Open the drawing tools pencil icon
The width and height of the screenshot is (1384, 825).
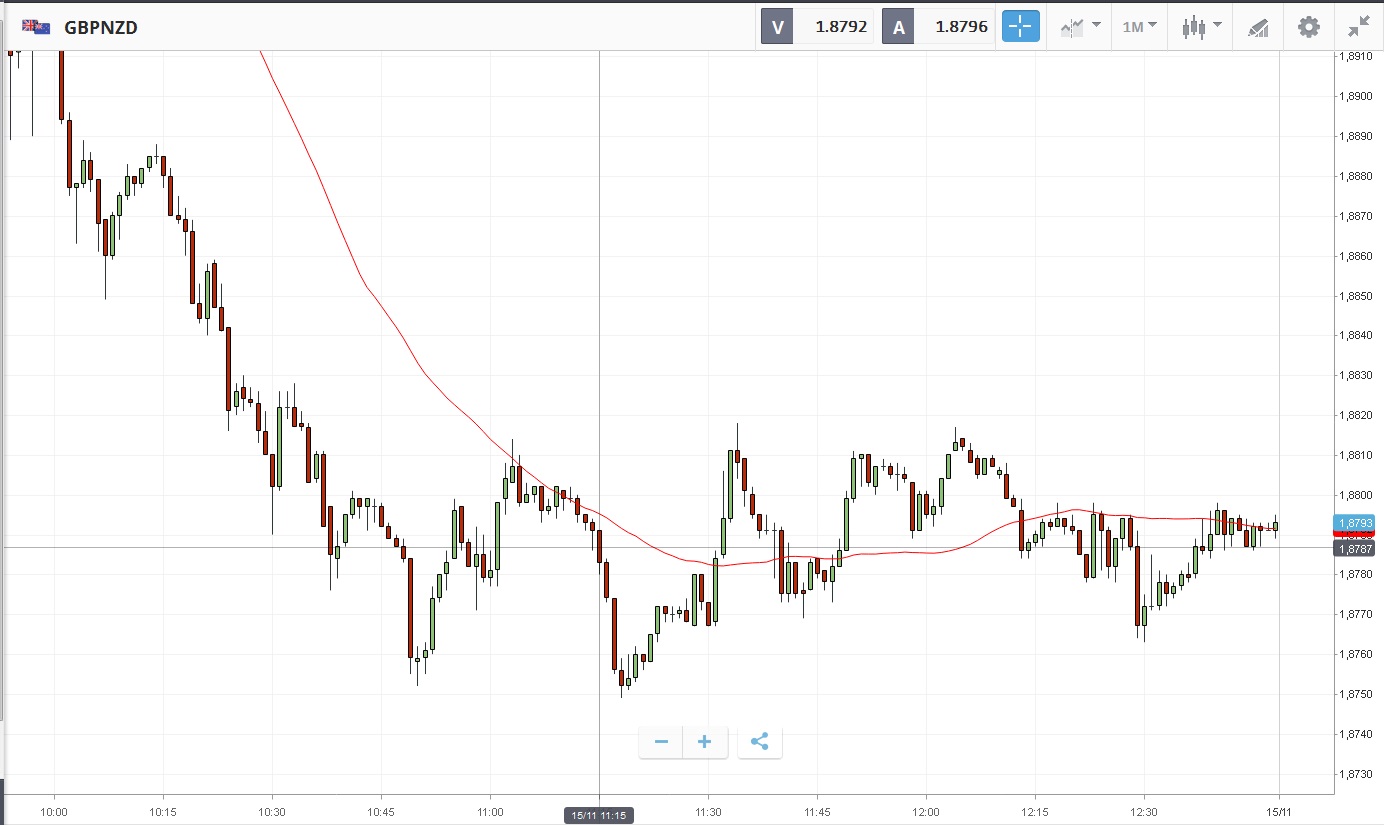1258,27
